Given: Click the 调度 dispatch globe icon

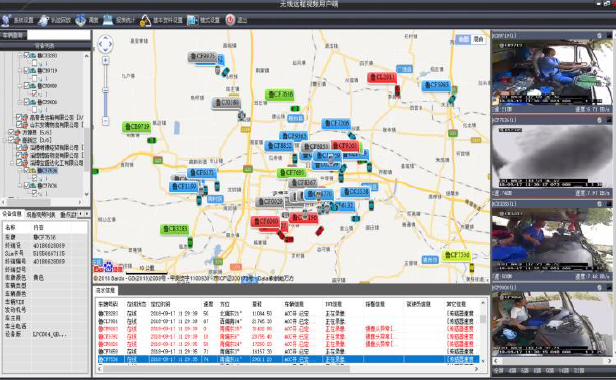Looking at the screenshot, I should (81, 20).
